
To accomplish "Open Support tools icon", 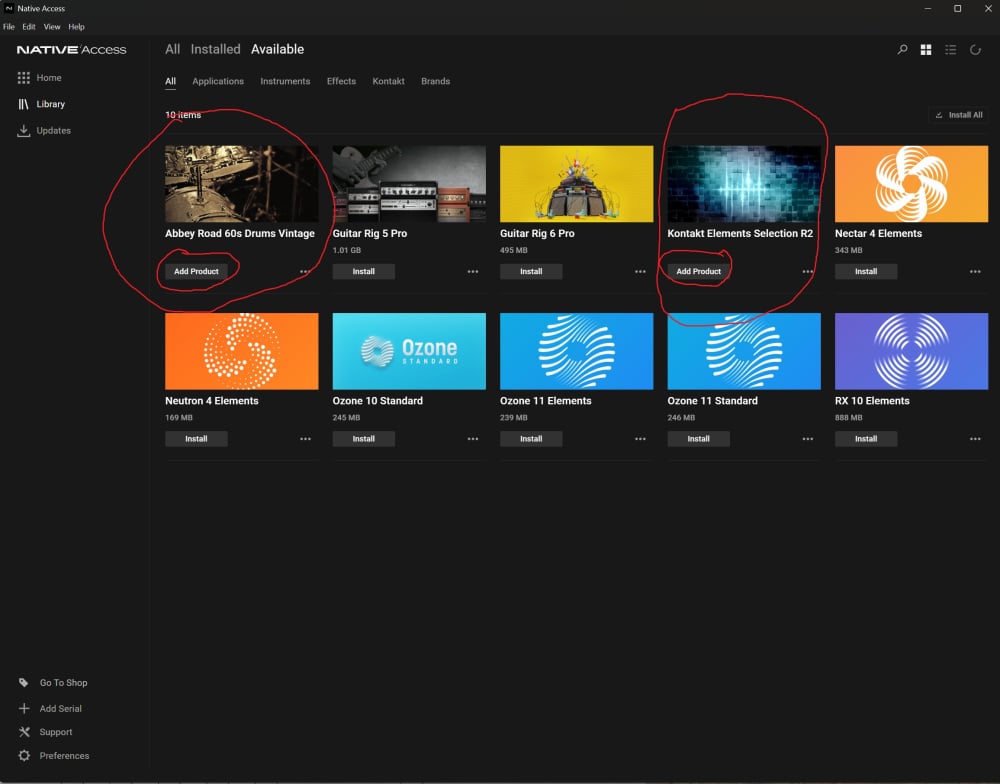I will click(24, 732).
